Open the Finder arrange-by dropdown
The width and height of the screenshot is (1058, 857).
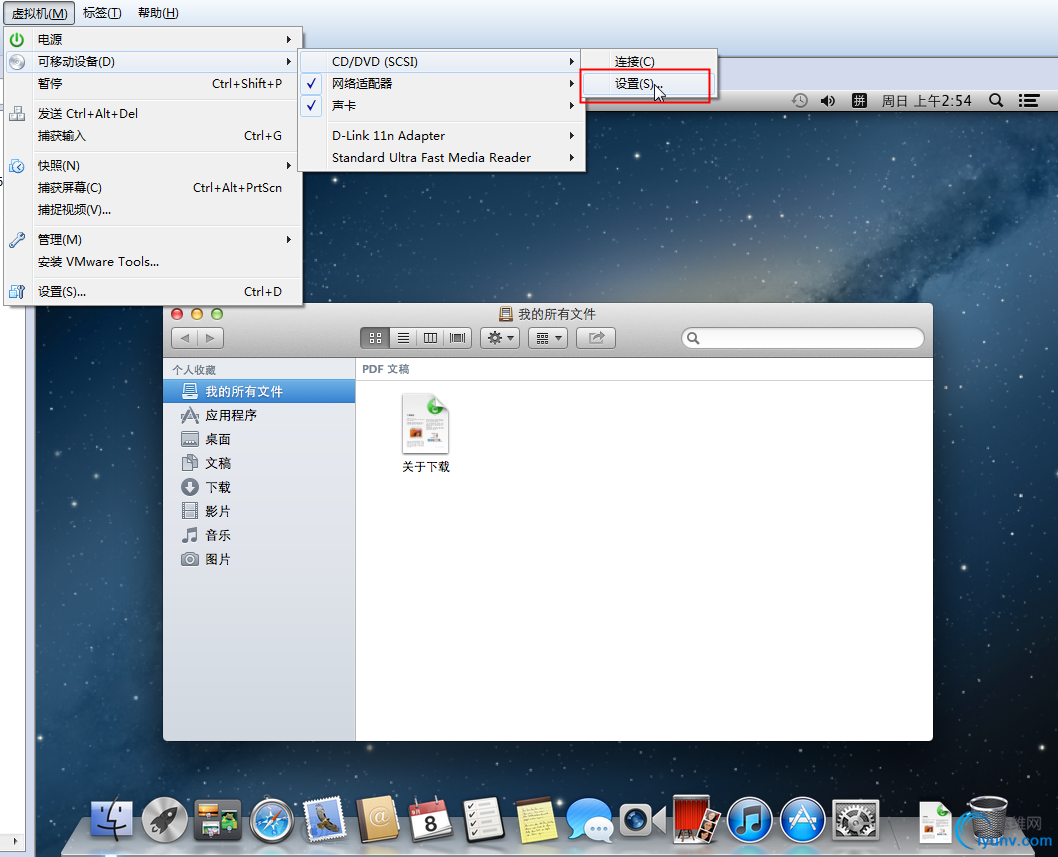click(x=548, y=338)
